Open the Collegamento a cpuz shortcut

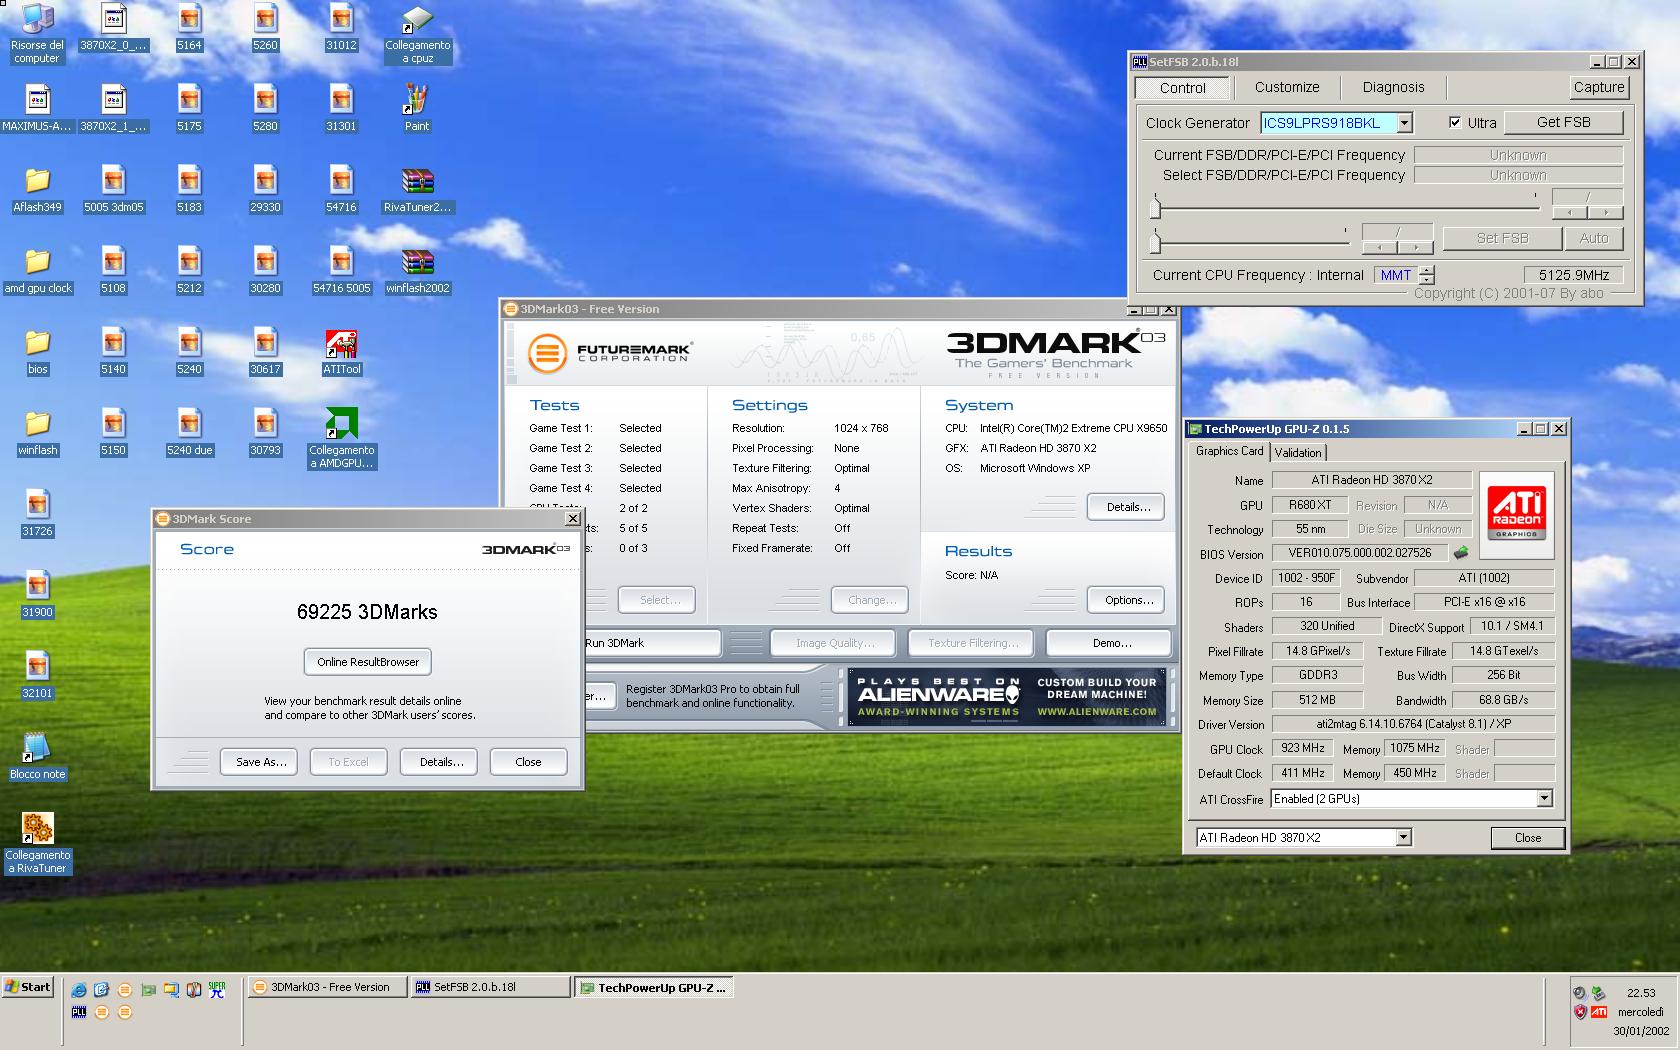[x=417, y=34]
